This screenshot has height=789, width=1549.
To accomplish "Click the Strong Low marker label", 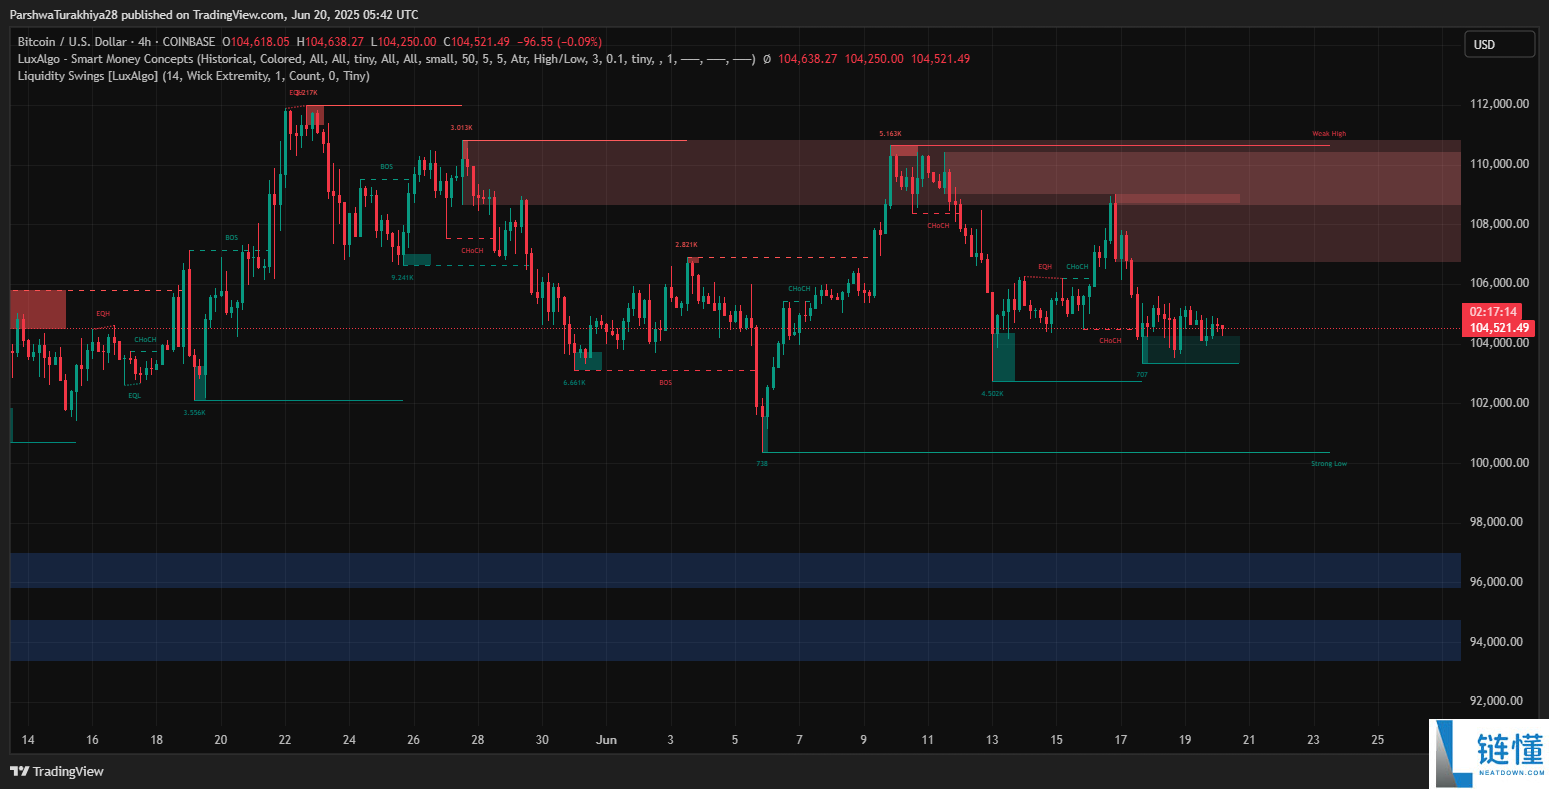I will click(x=1330, y=463).
